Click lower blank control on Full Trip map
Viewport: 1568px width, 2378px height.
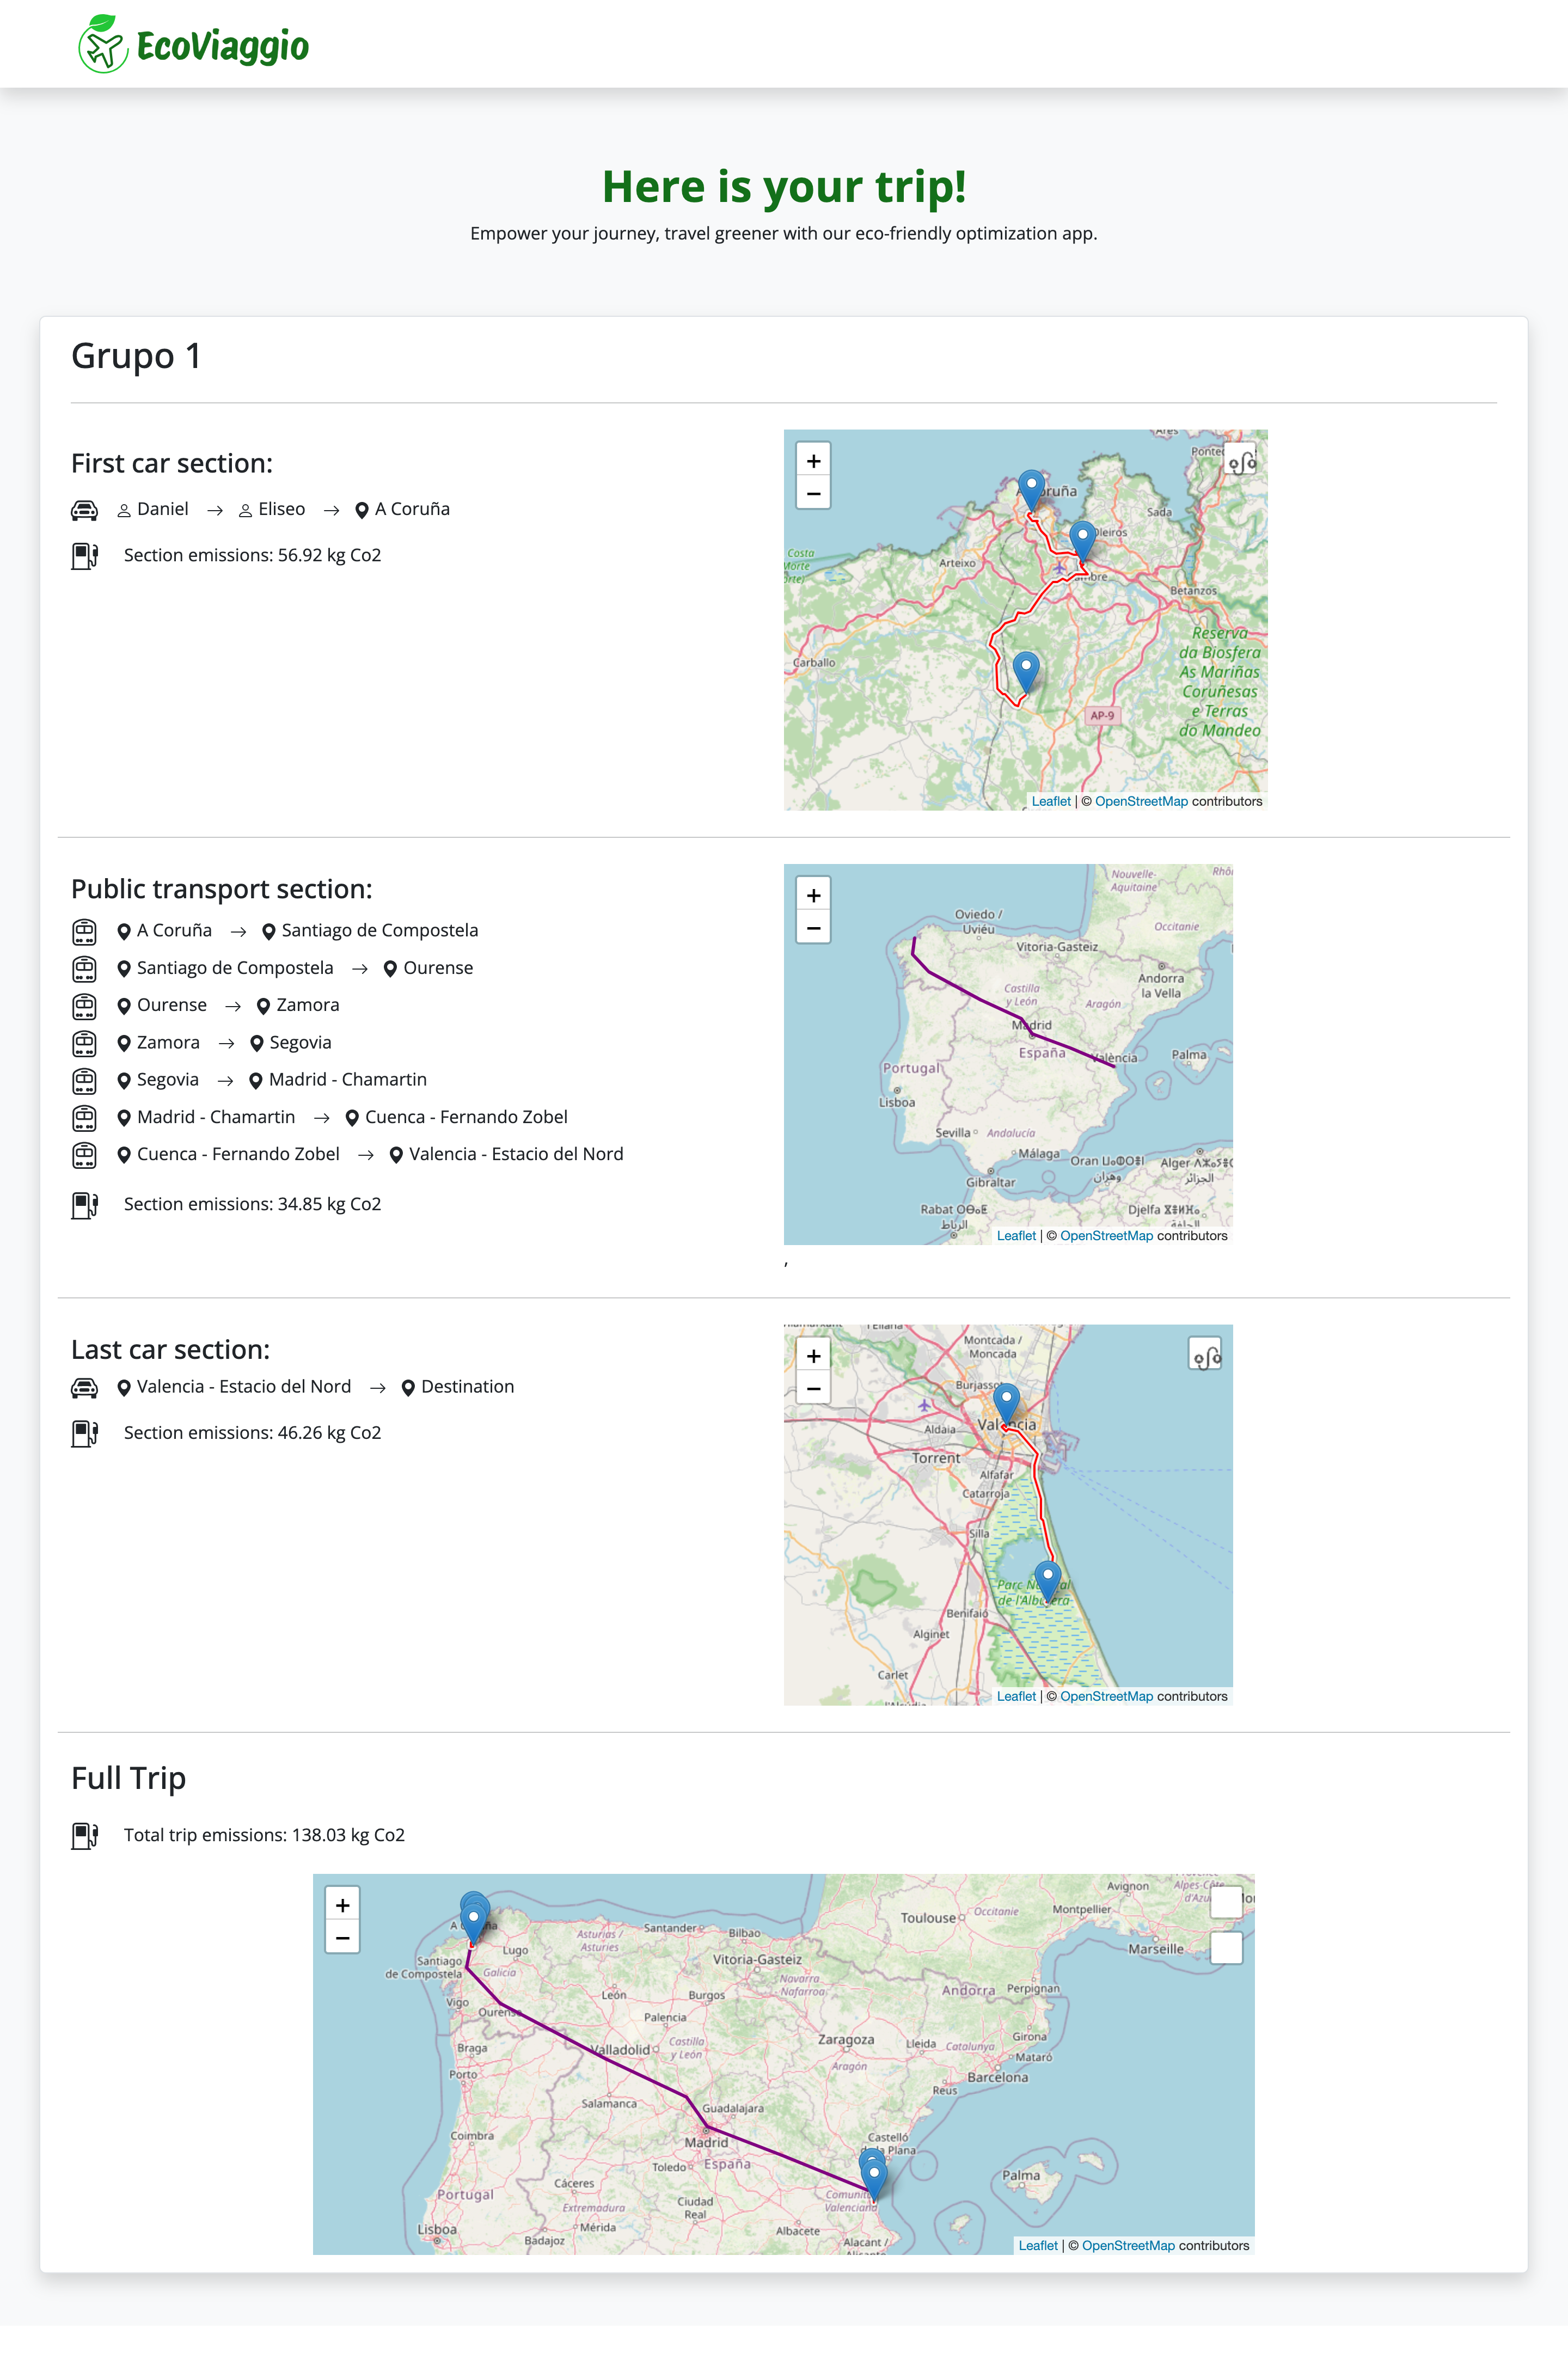[1226, 1947]
